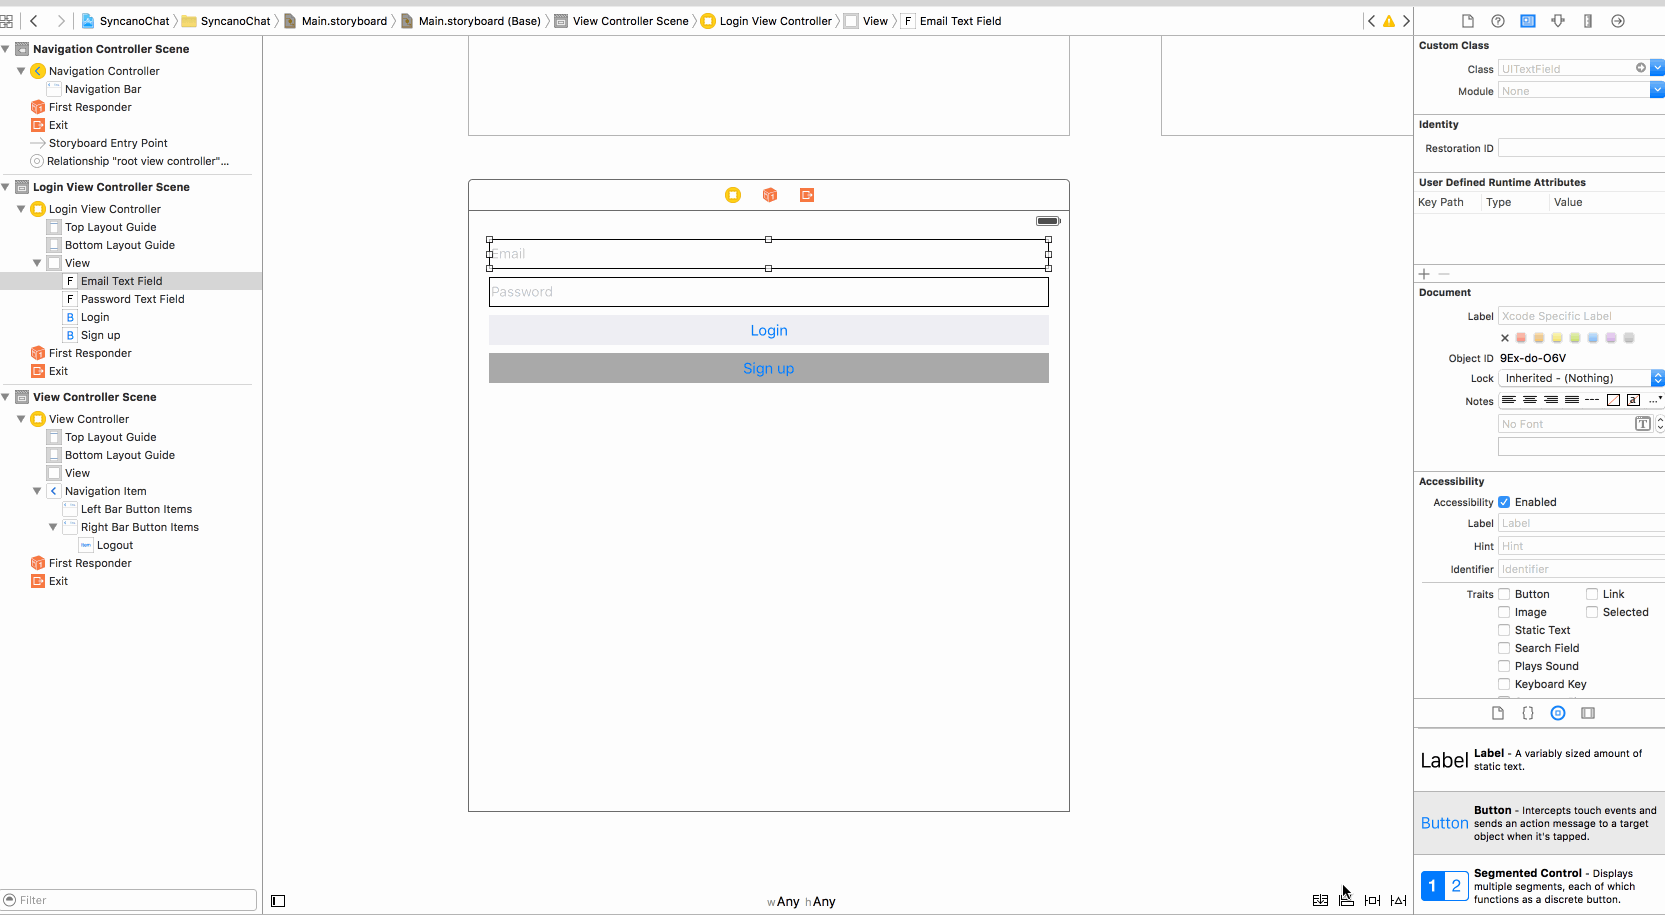The width and height of the screenshot is (1665, 915).
Task: Open the related items menu icon
Action: pyautogui.click(x=6, y=21)
